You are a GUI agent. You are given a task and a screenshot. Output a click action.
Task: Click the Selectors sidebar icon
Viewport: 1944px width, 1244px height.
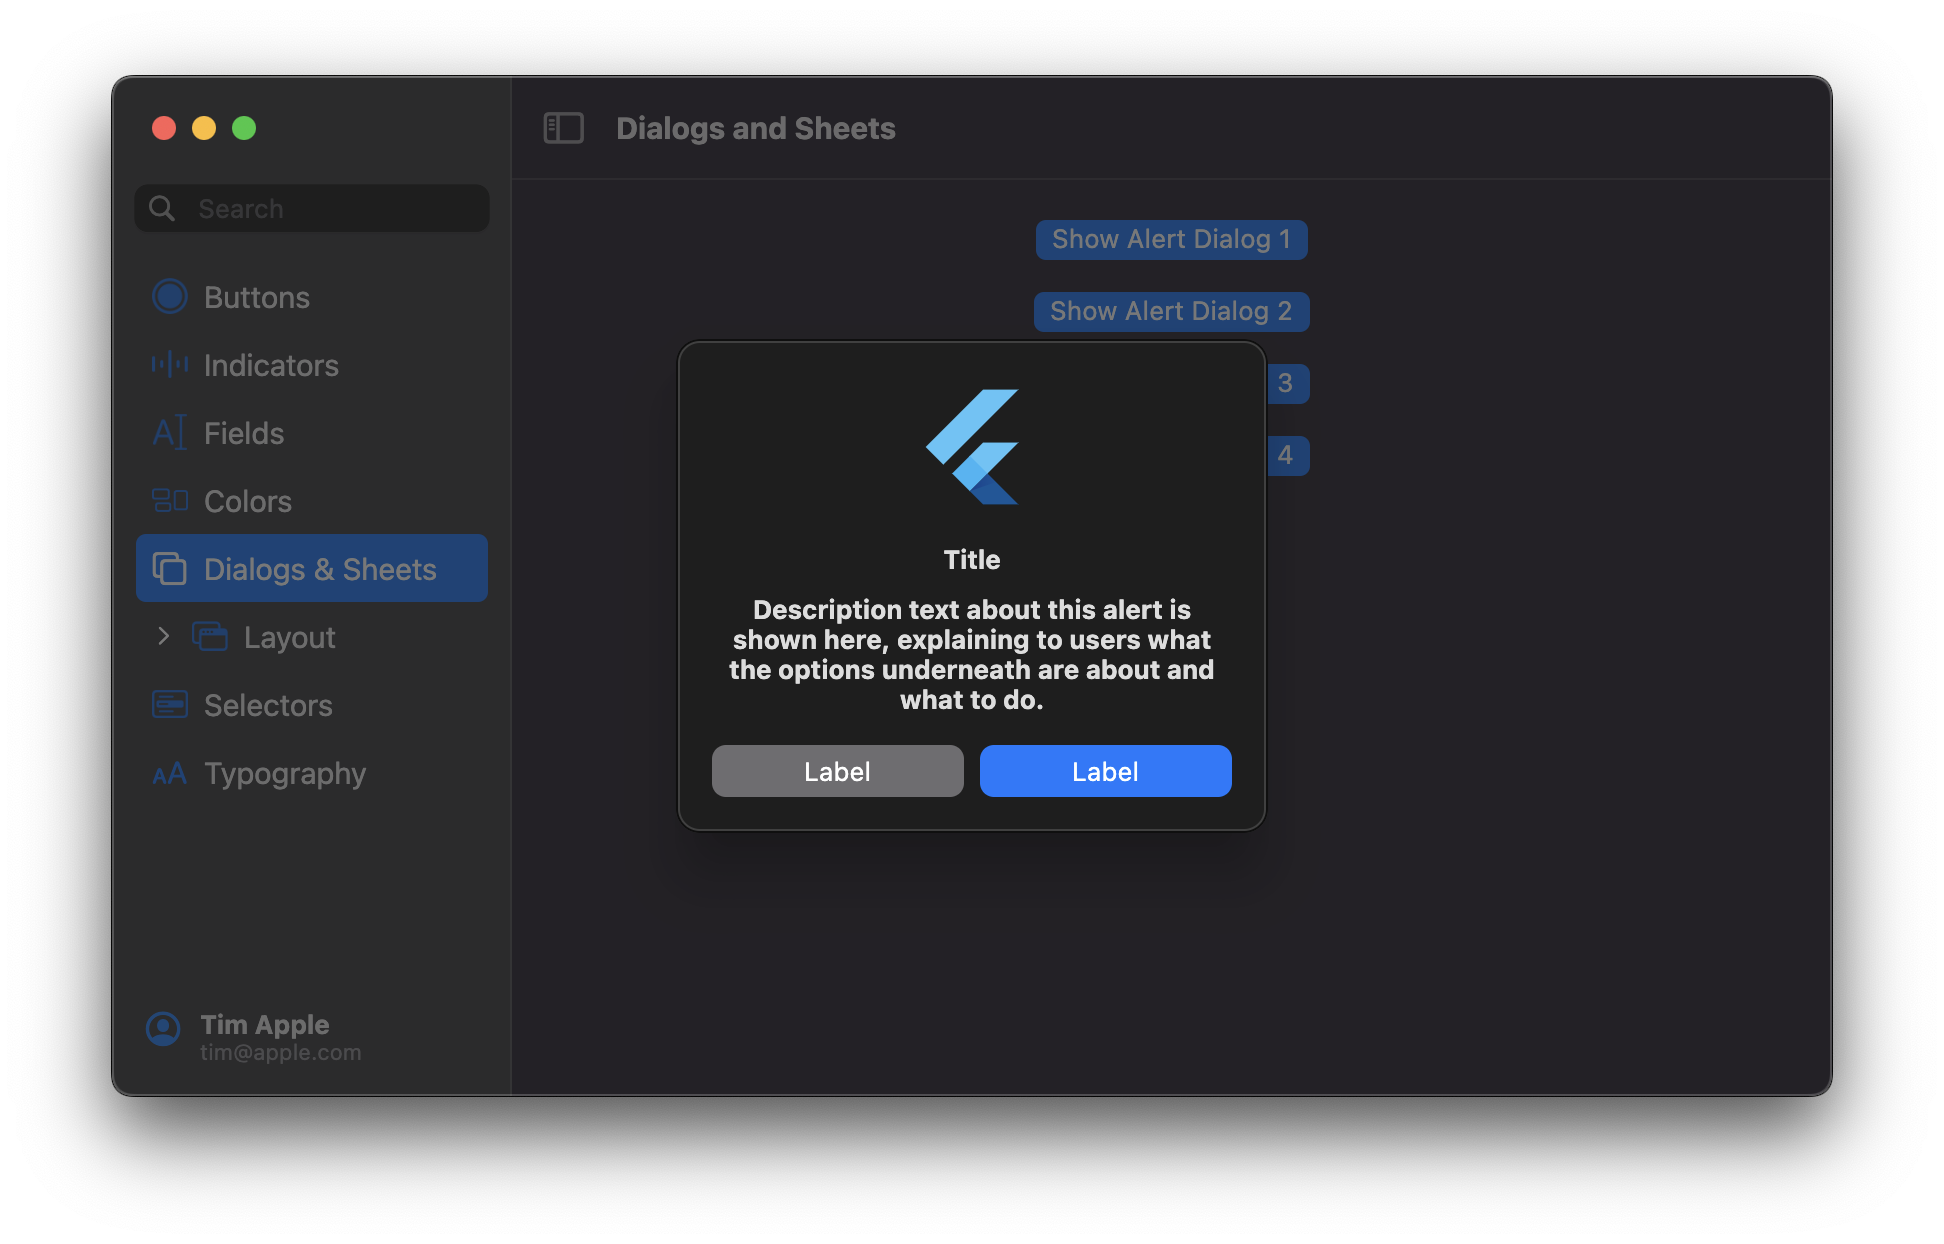170,705
